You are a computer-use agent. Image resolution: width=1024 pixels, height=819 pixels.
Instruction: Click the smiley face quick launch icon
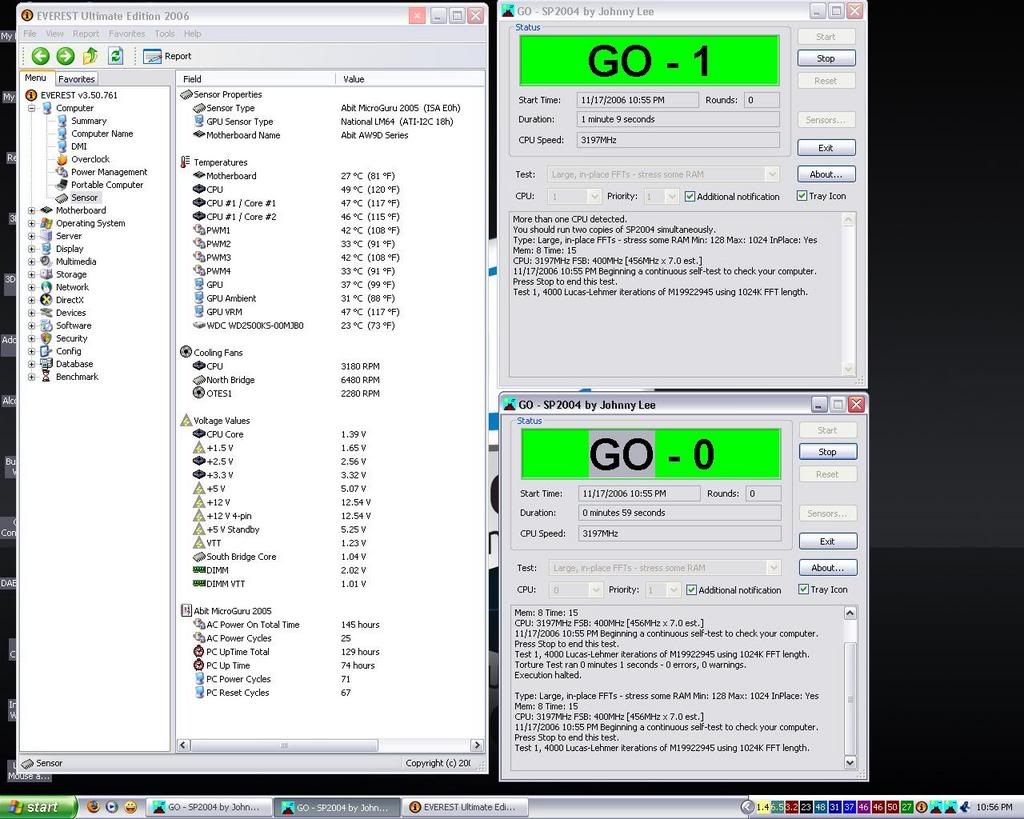131,807
